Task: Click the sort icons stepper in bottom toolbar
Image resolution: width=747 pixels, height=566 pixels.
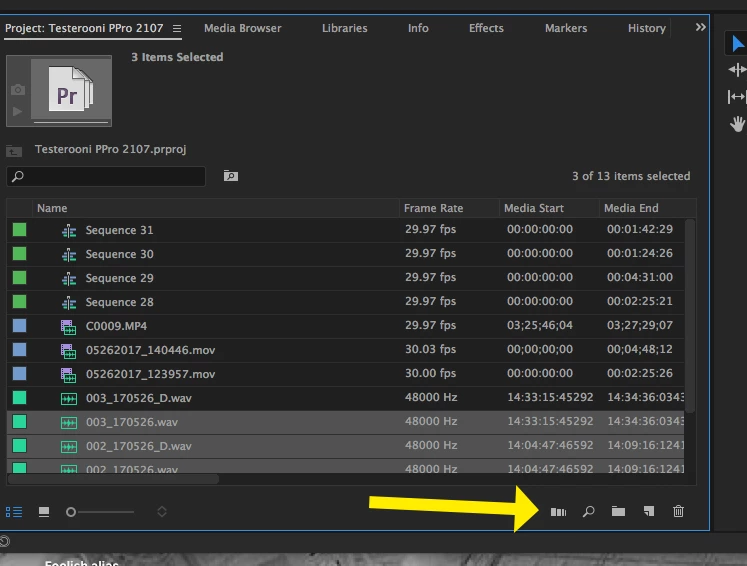Action: 162,512
